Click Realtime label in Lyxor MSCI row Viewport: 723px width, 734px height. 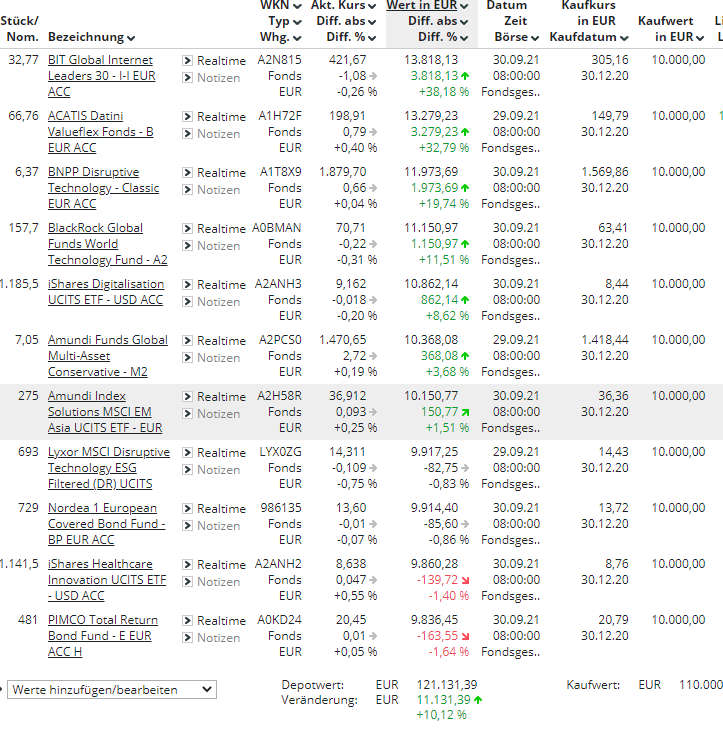(x=221, y=453)
